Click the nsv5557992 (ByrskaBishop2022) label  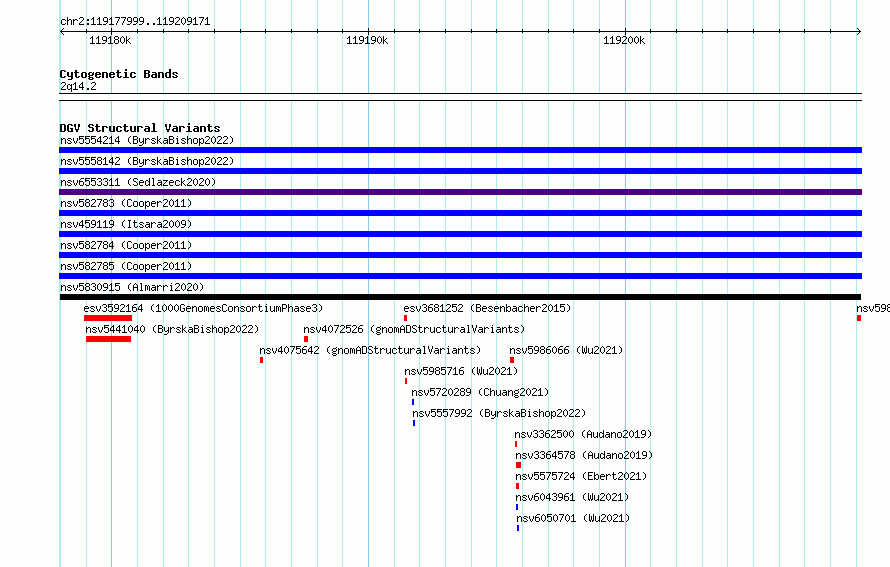pyautogui.click(x=499, y=413)
